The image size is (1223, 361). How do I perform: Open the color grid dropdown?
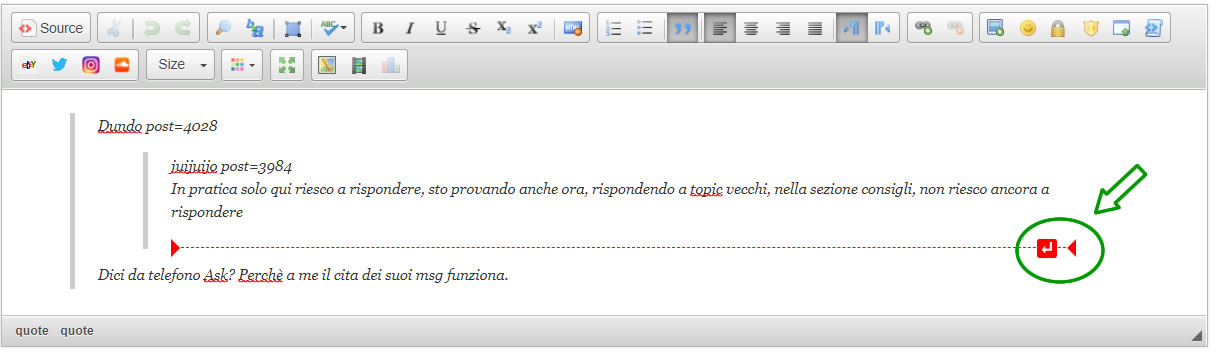[x=241, y=65]
